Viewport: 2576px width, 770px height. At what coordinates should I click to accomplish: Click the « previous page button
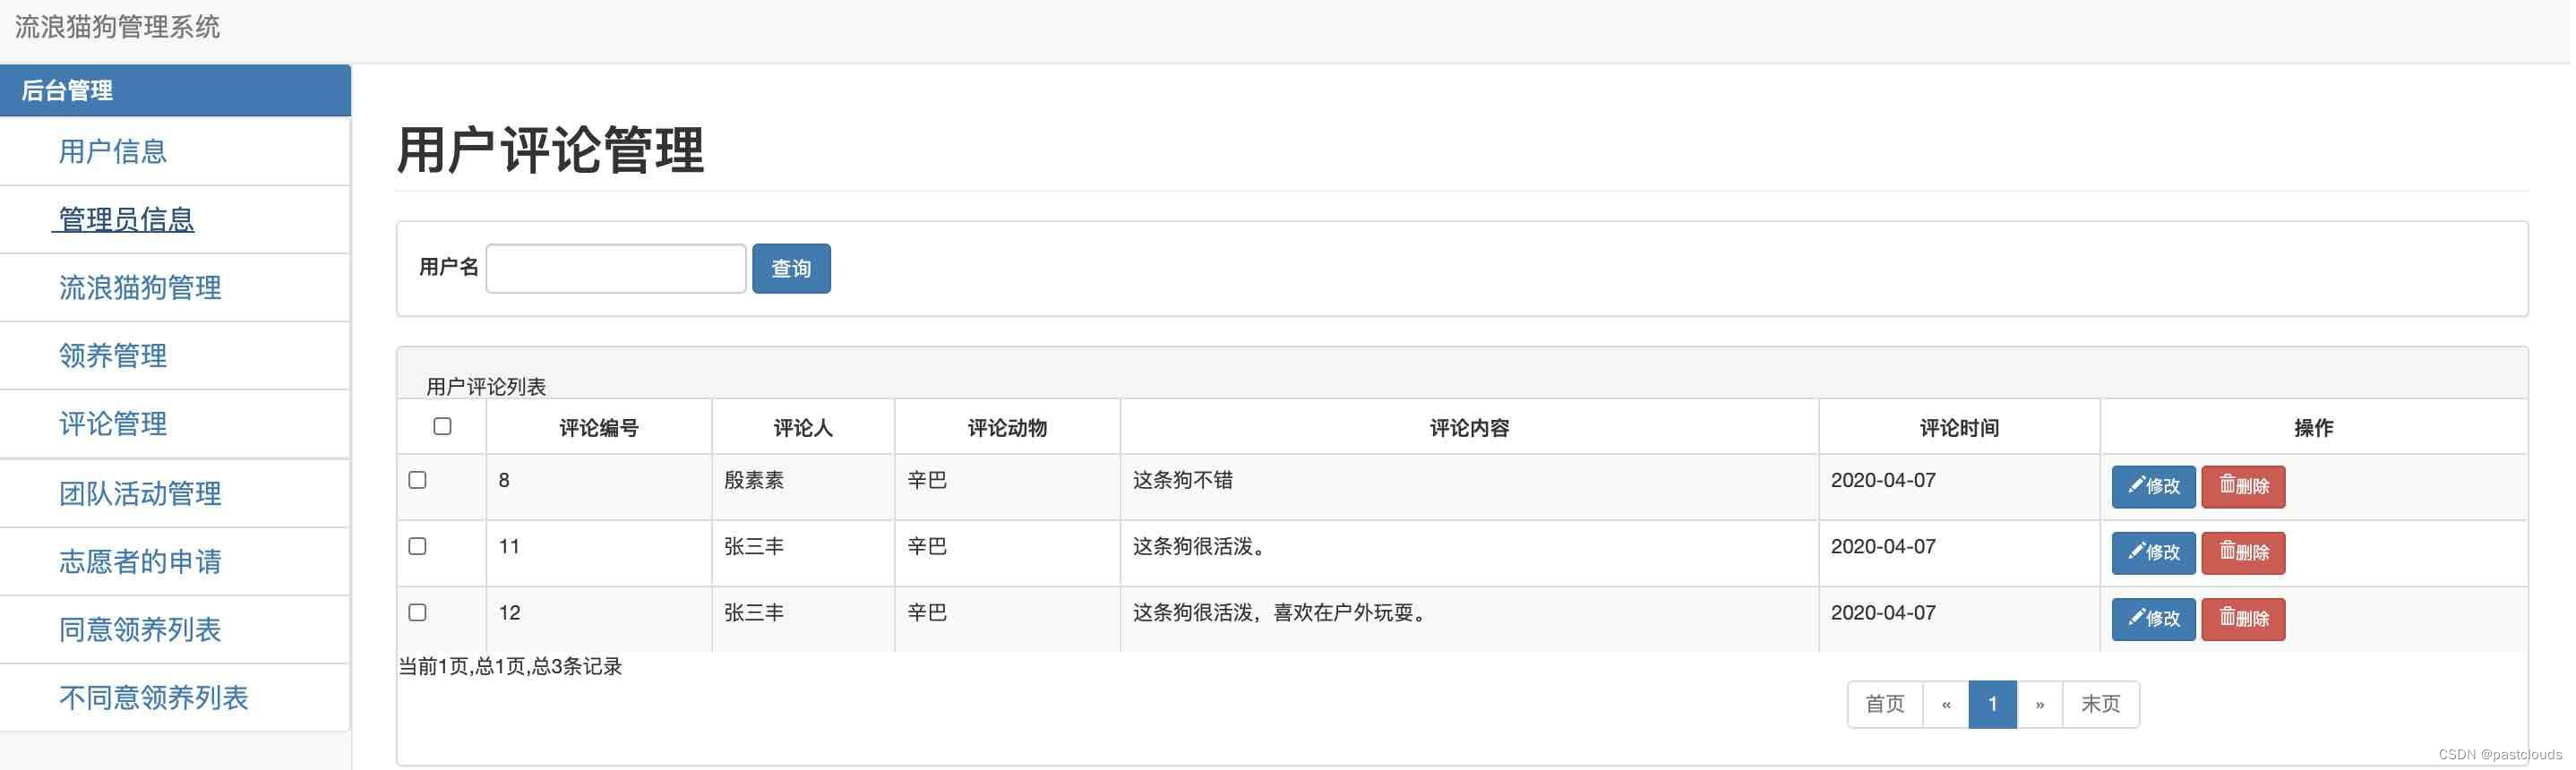(1950, 705)
